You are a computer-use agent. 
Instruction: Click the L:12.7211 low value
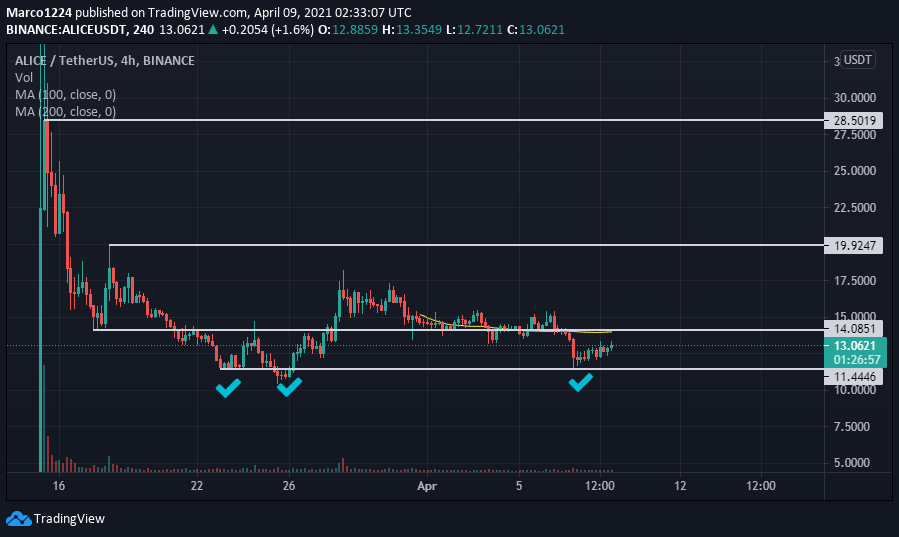474,29
